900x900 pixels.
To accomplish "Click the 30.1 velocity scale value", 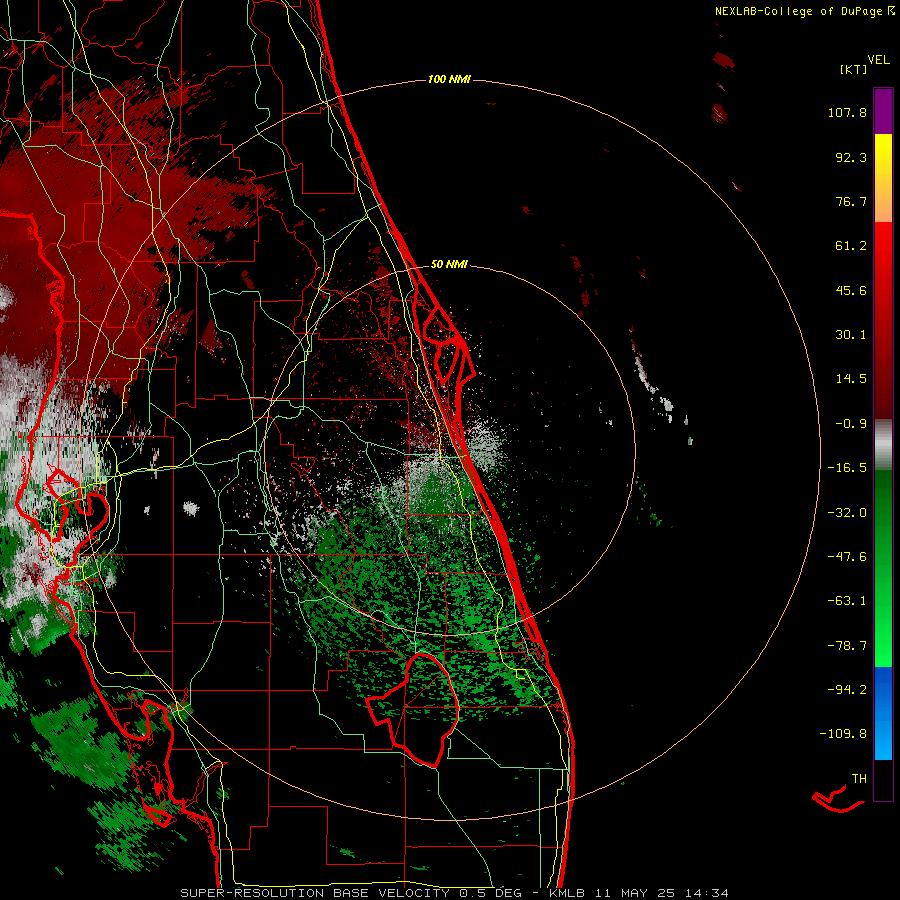I will 851,335.
